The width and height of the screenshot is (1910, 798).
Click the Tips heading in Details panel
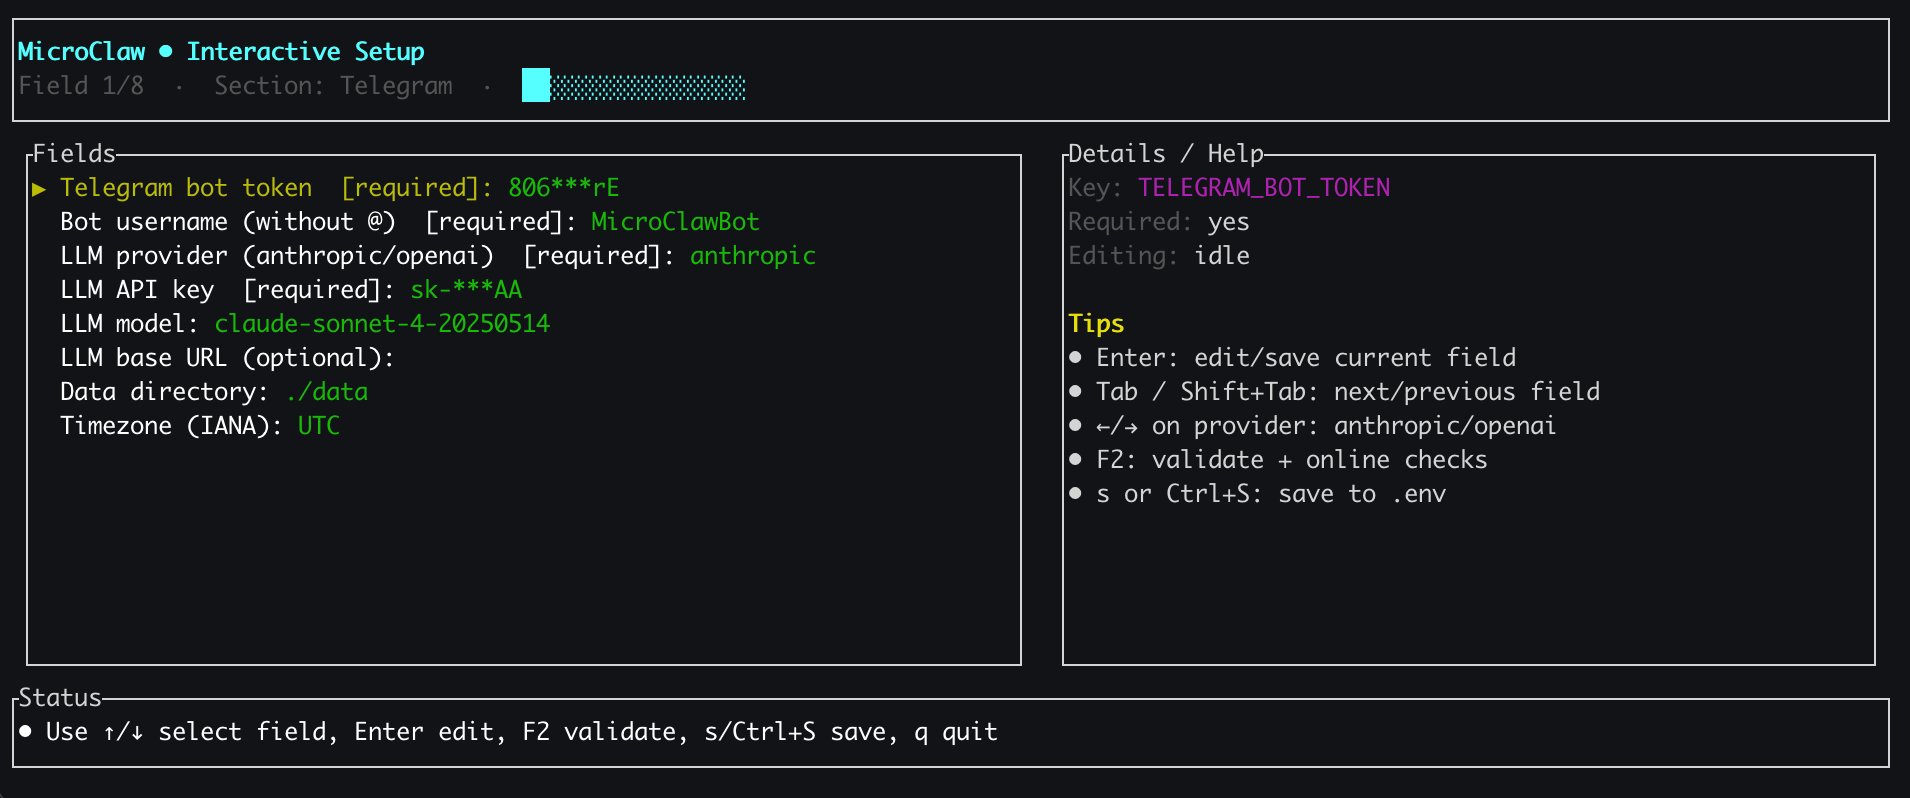1096,323
